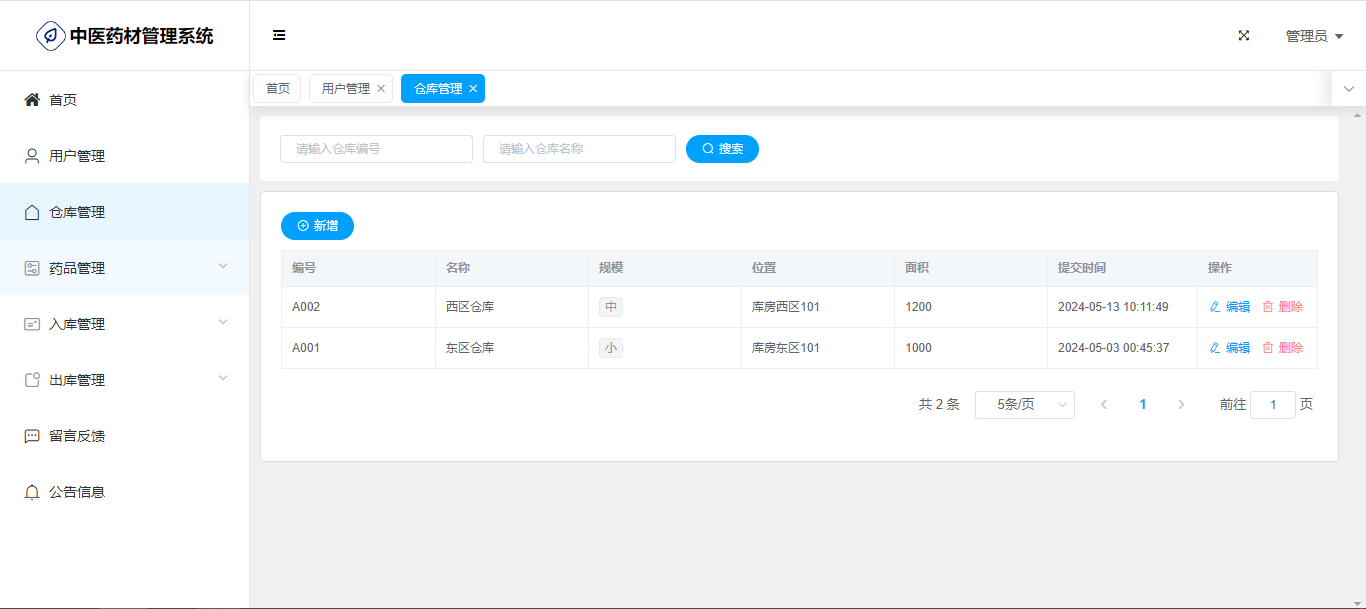Toggle fullscreen with the expand icon
Image resolution: width=1366 pixels, height=609 pixels.
1244,36
